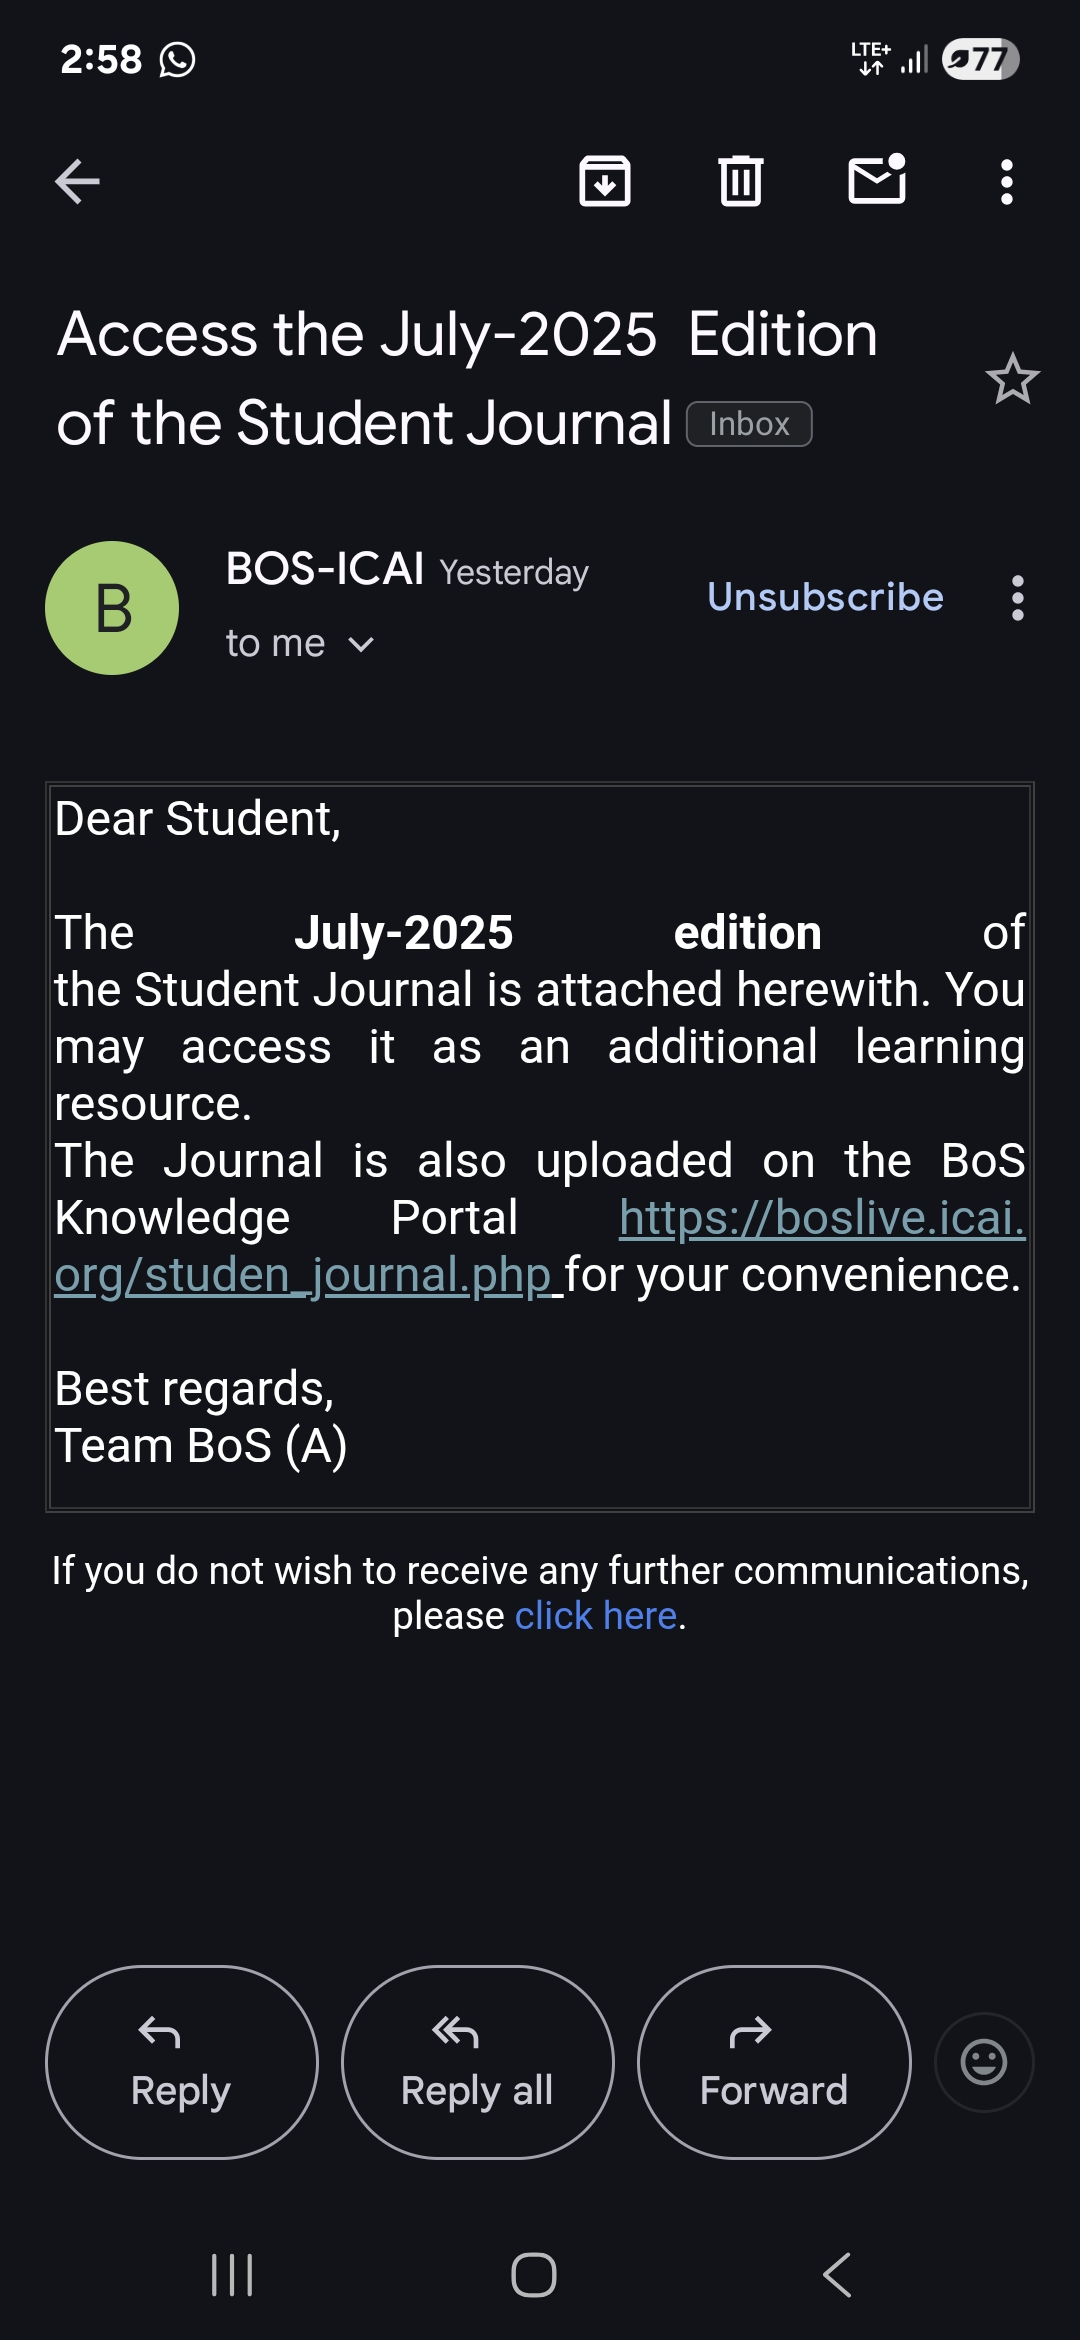Star this Student Journal email
The image size is (1080, 2340).
click(1012, 380)
